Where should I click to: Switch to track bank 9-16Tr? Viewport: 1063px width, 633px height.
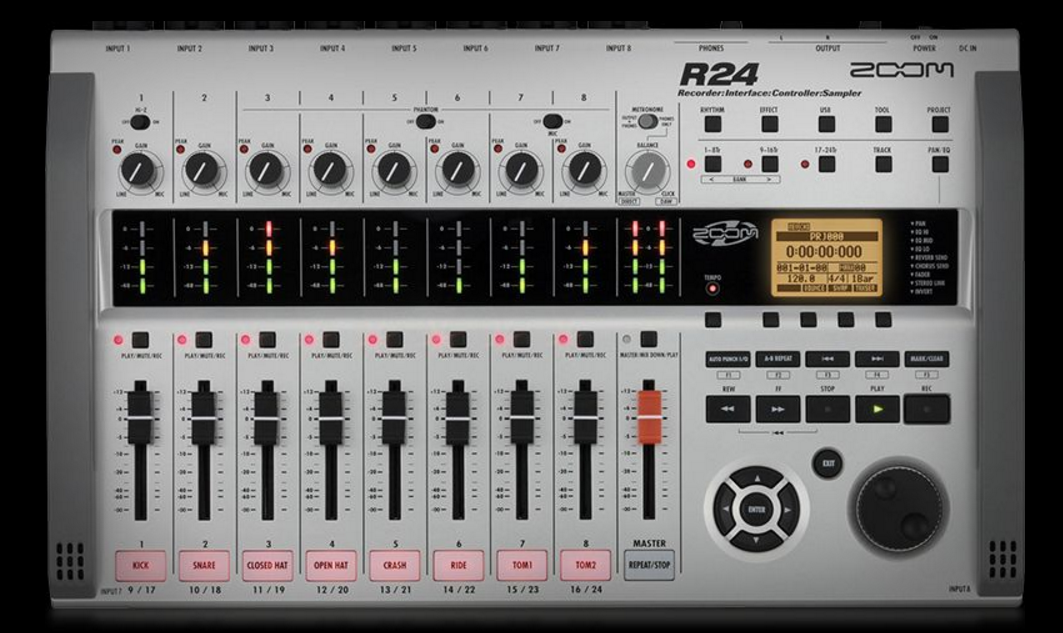coord(769,164)
